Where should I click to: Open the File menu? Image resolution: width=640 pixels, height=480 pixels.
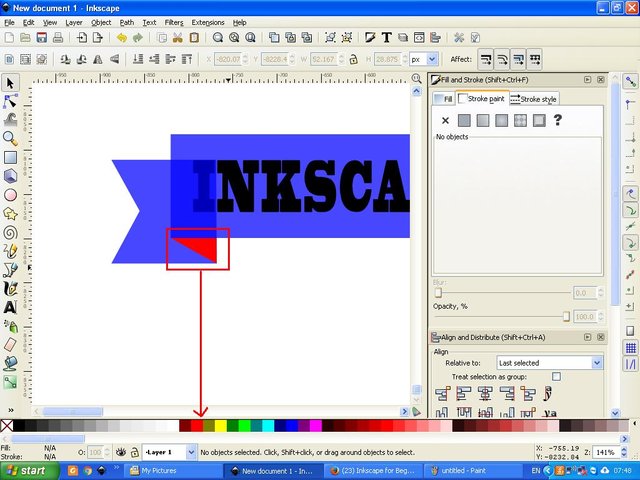pos(9,22)
